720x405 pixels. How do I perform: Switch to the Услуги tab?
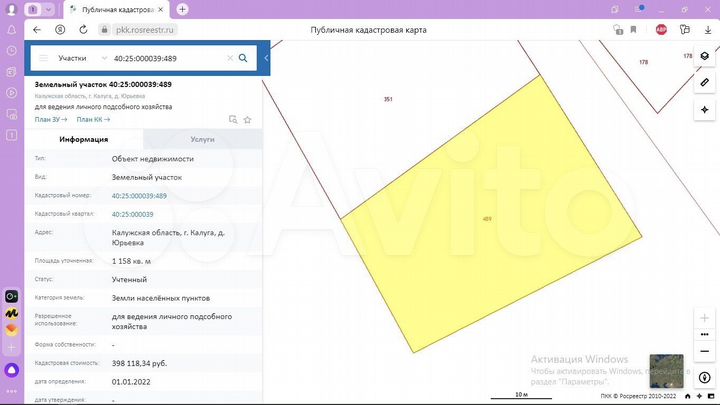pyautogui.click(x=202, y=139)
